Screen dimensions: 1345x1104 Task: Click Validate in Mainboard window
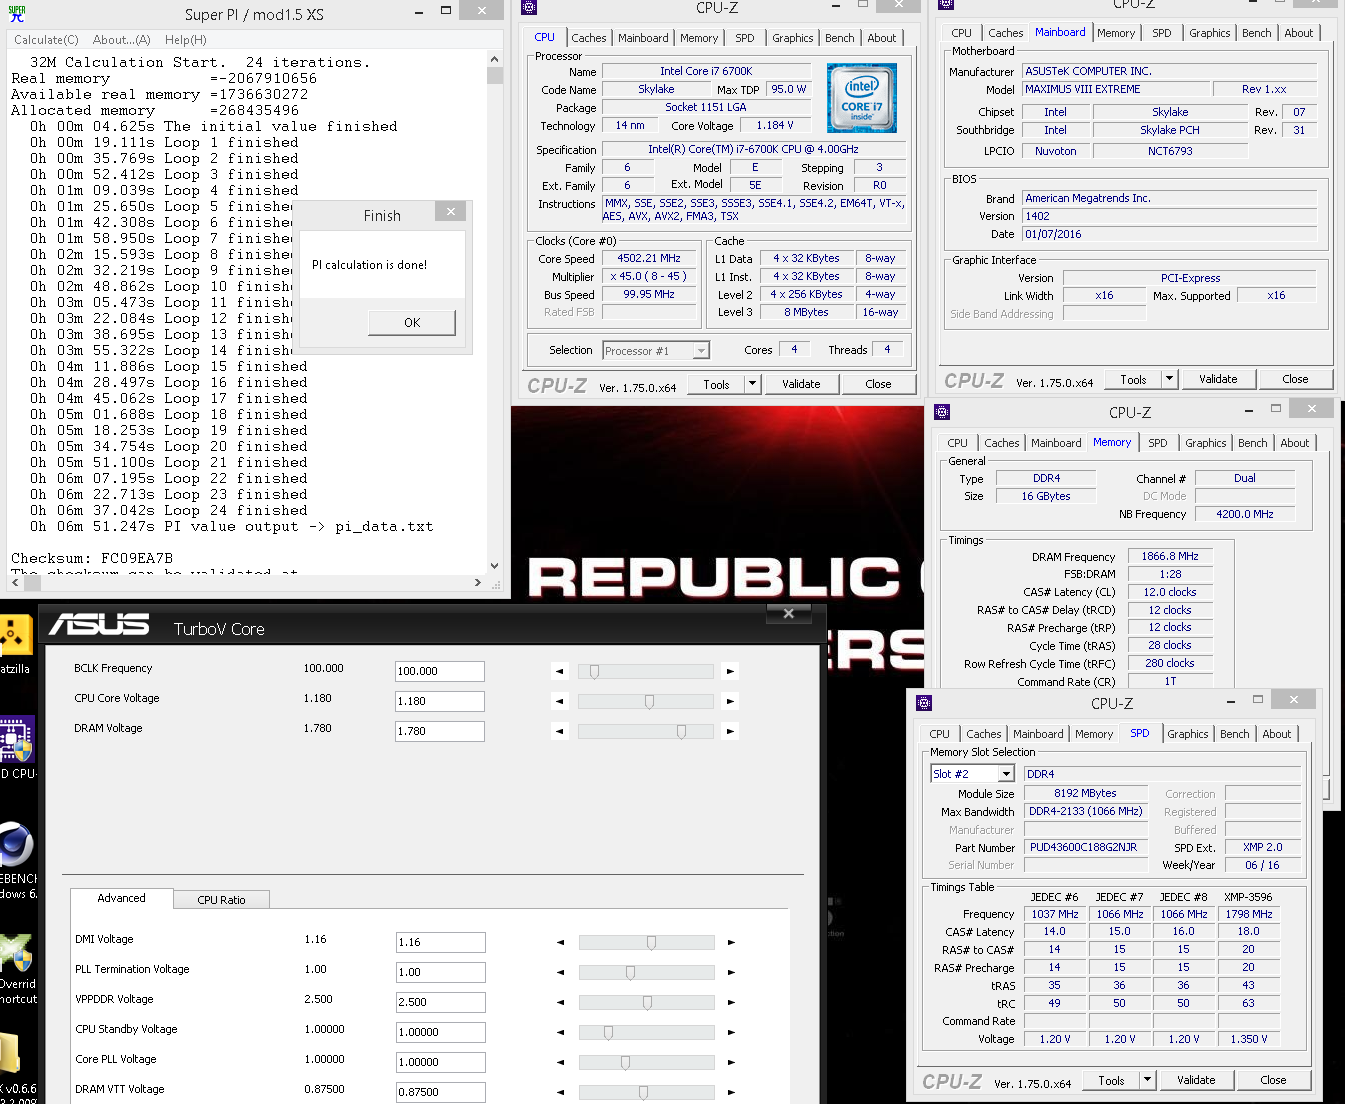coord(1218,379)
